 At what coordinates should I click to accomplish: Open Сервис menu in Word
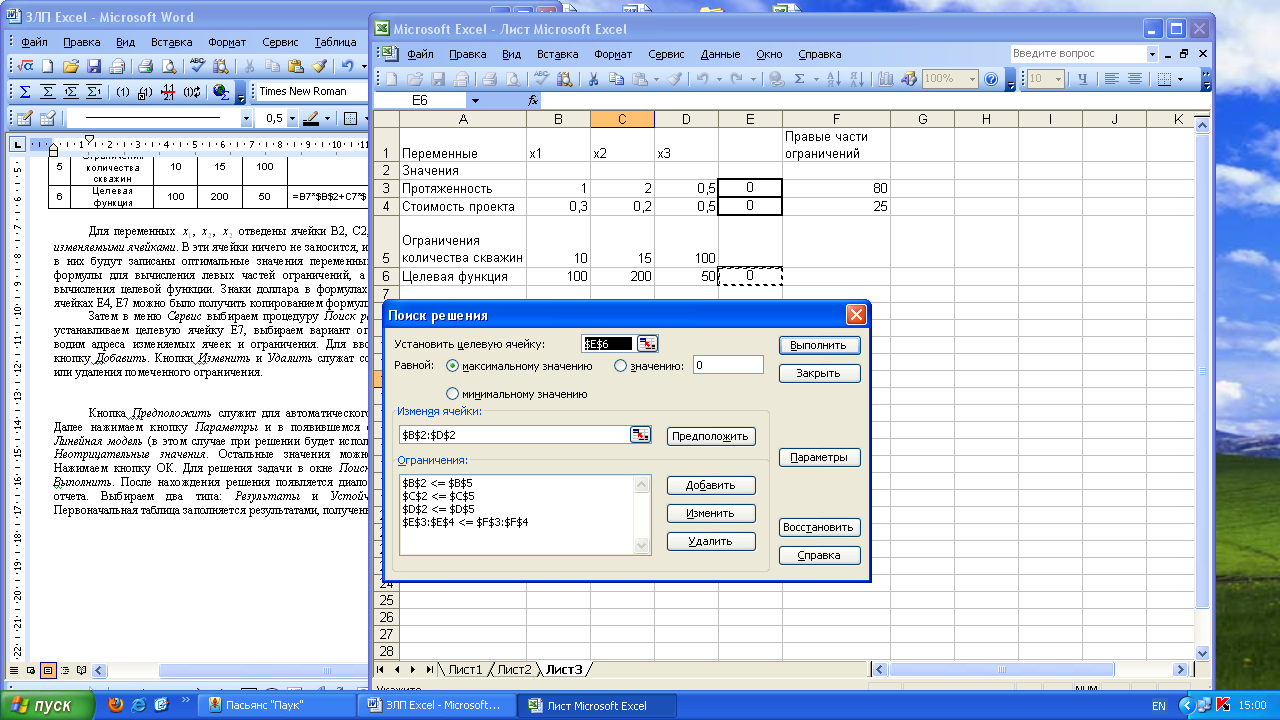click(281, 43)
